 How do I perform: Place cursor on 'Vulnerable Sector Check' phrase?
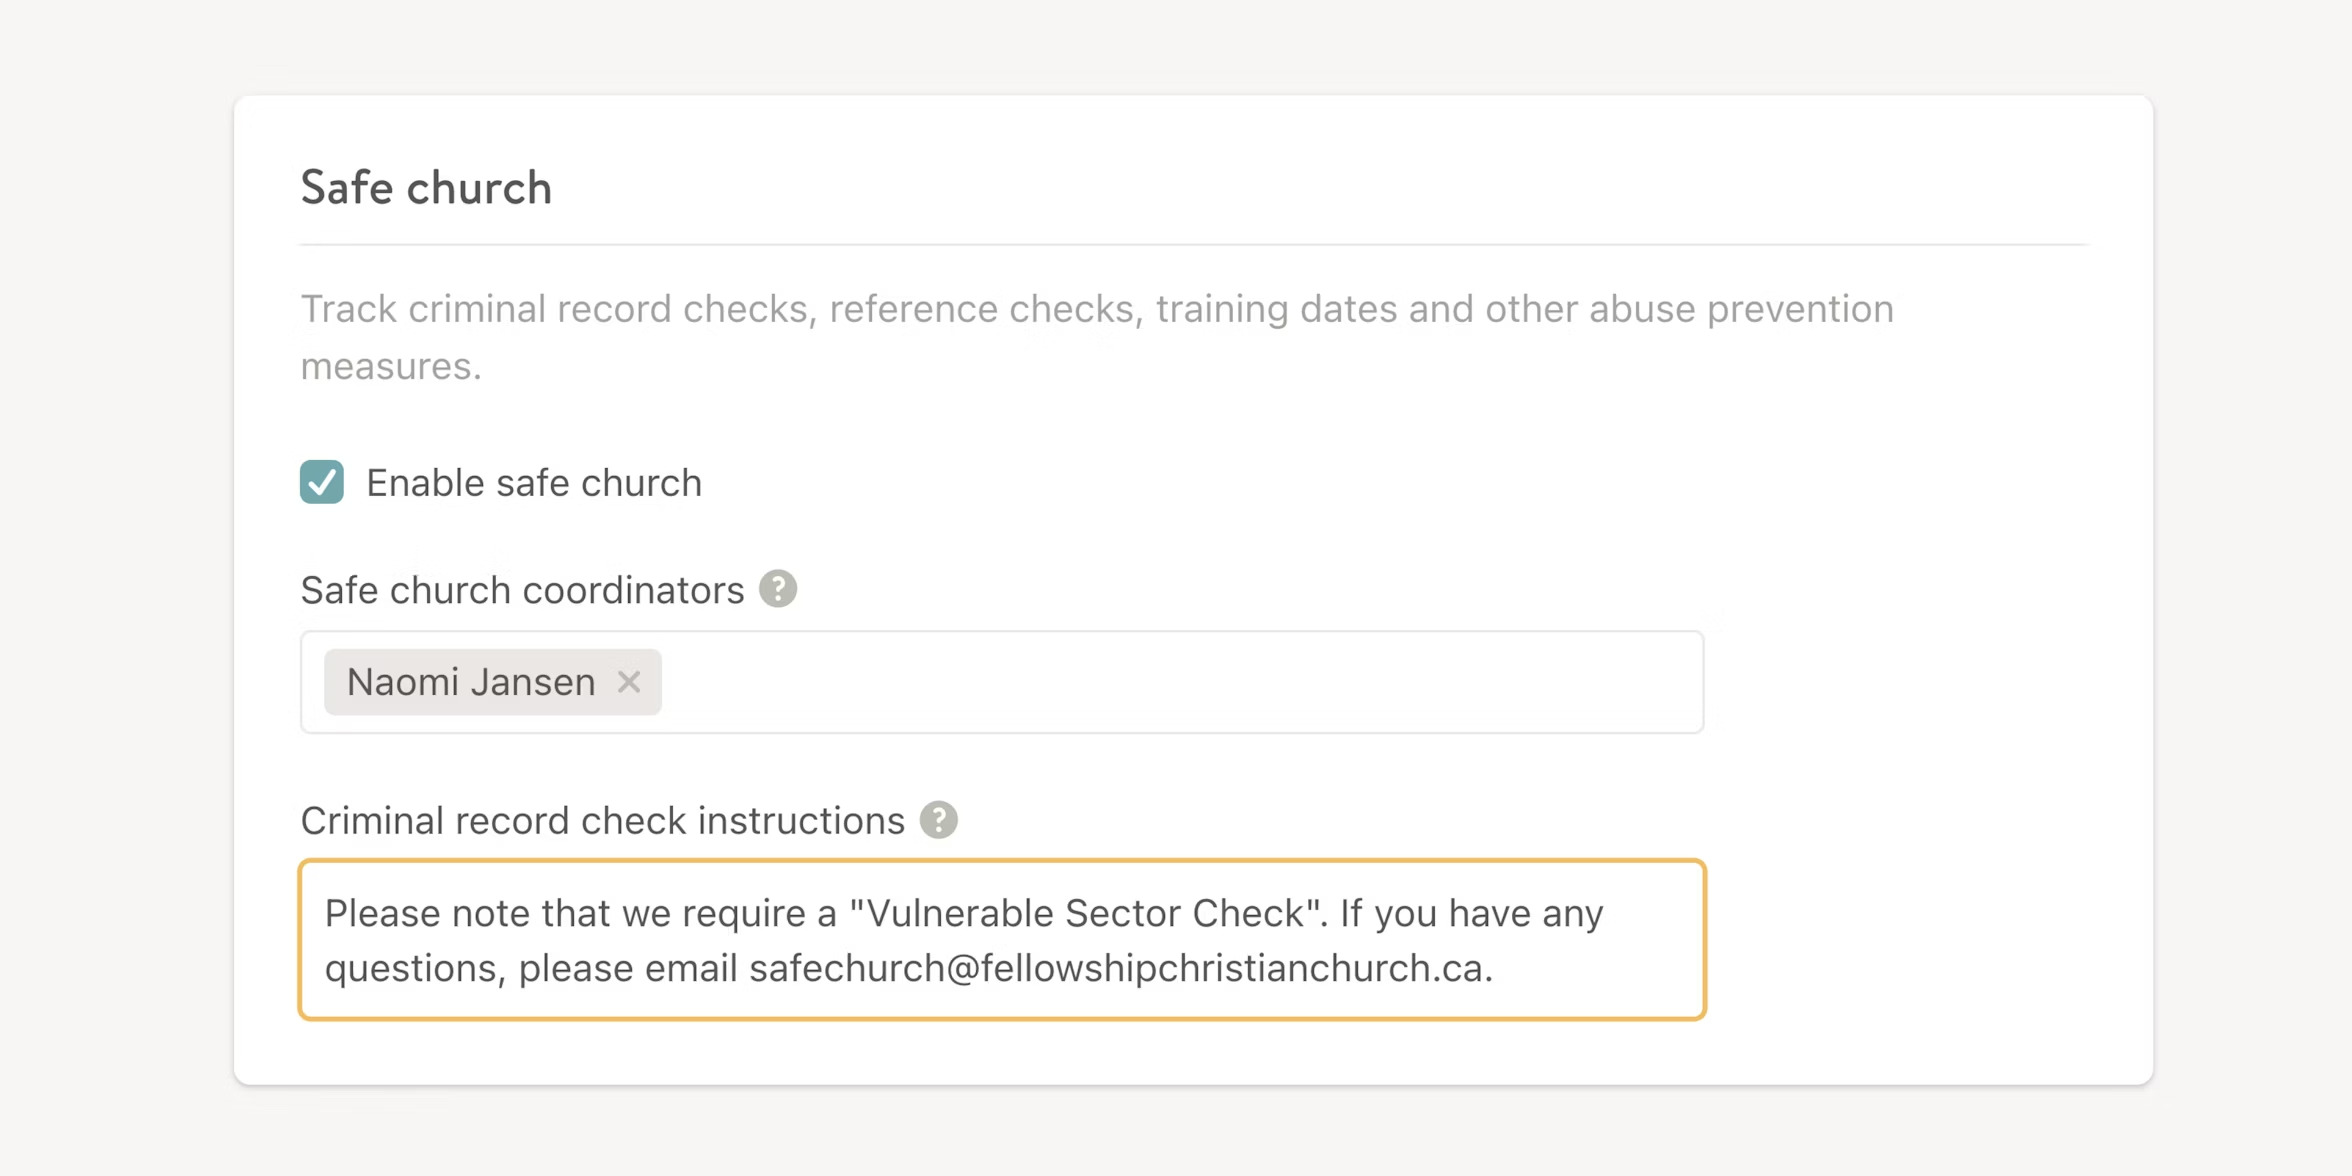[x=1085, y=913]
